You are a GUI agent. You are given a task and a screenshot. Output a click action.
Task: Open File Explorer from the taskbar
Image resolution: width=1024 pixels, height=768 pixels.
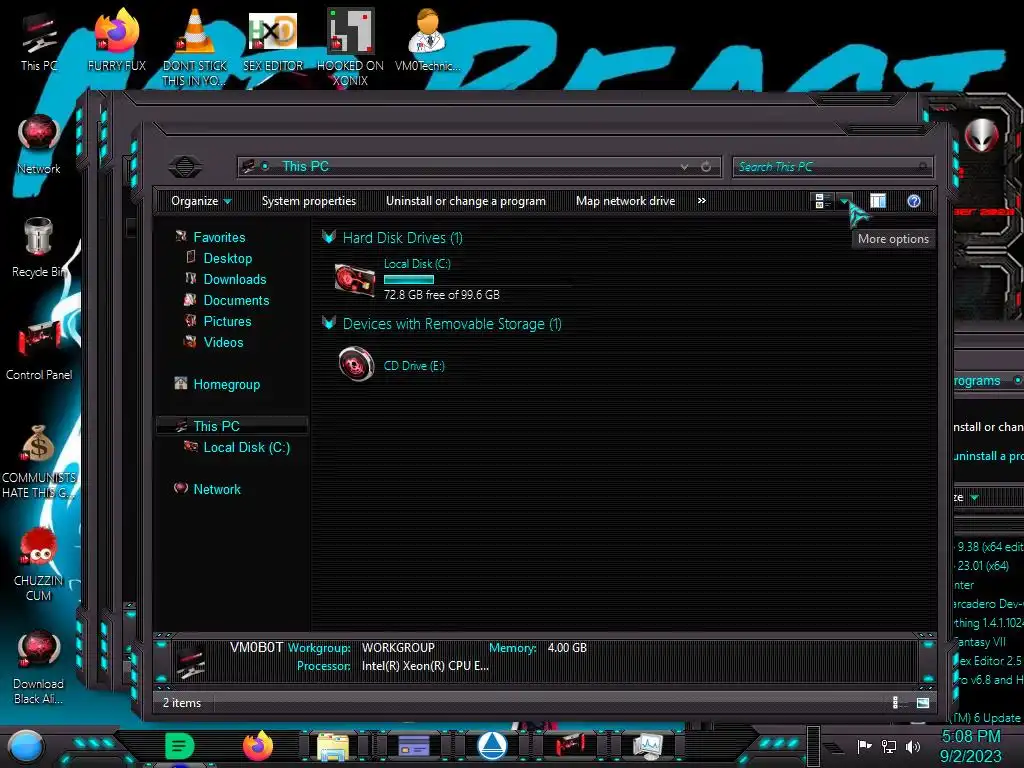(333, 746)
